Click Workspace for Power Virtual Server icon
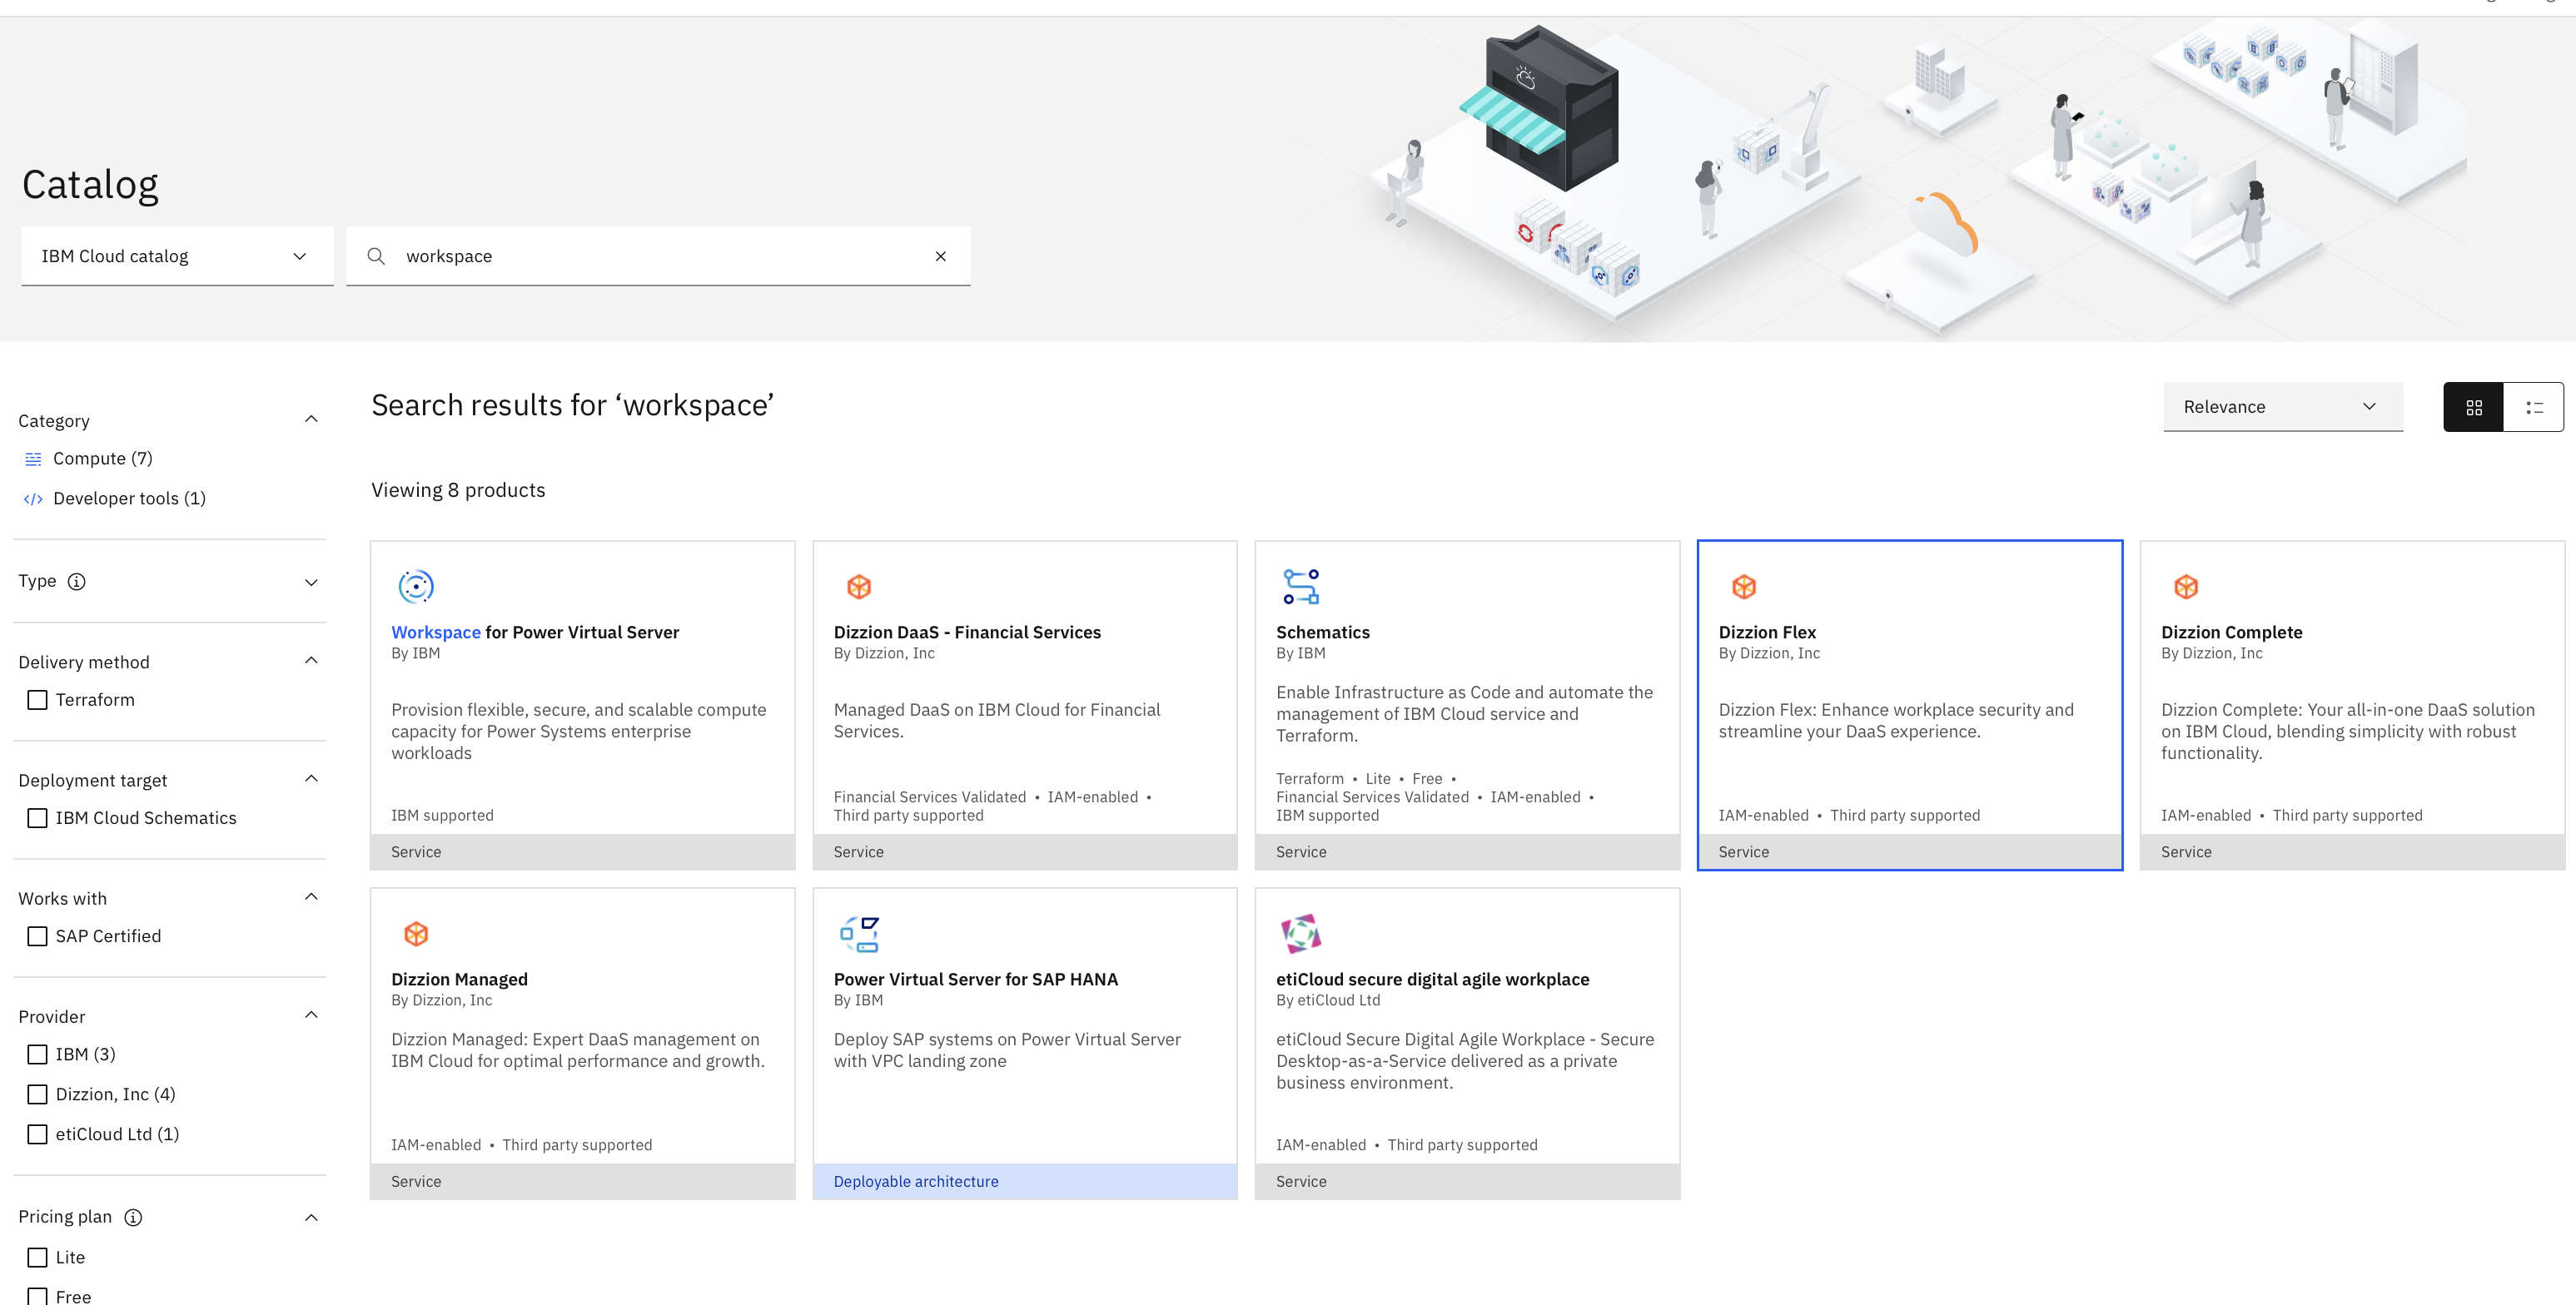The image size is (2576, 1305). [x=416, y=586]
